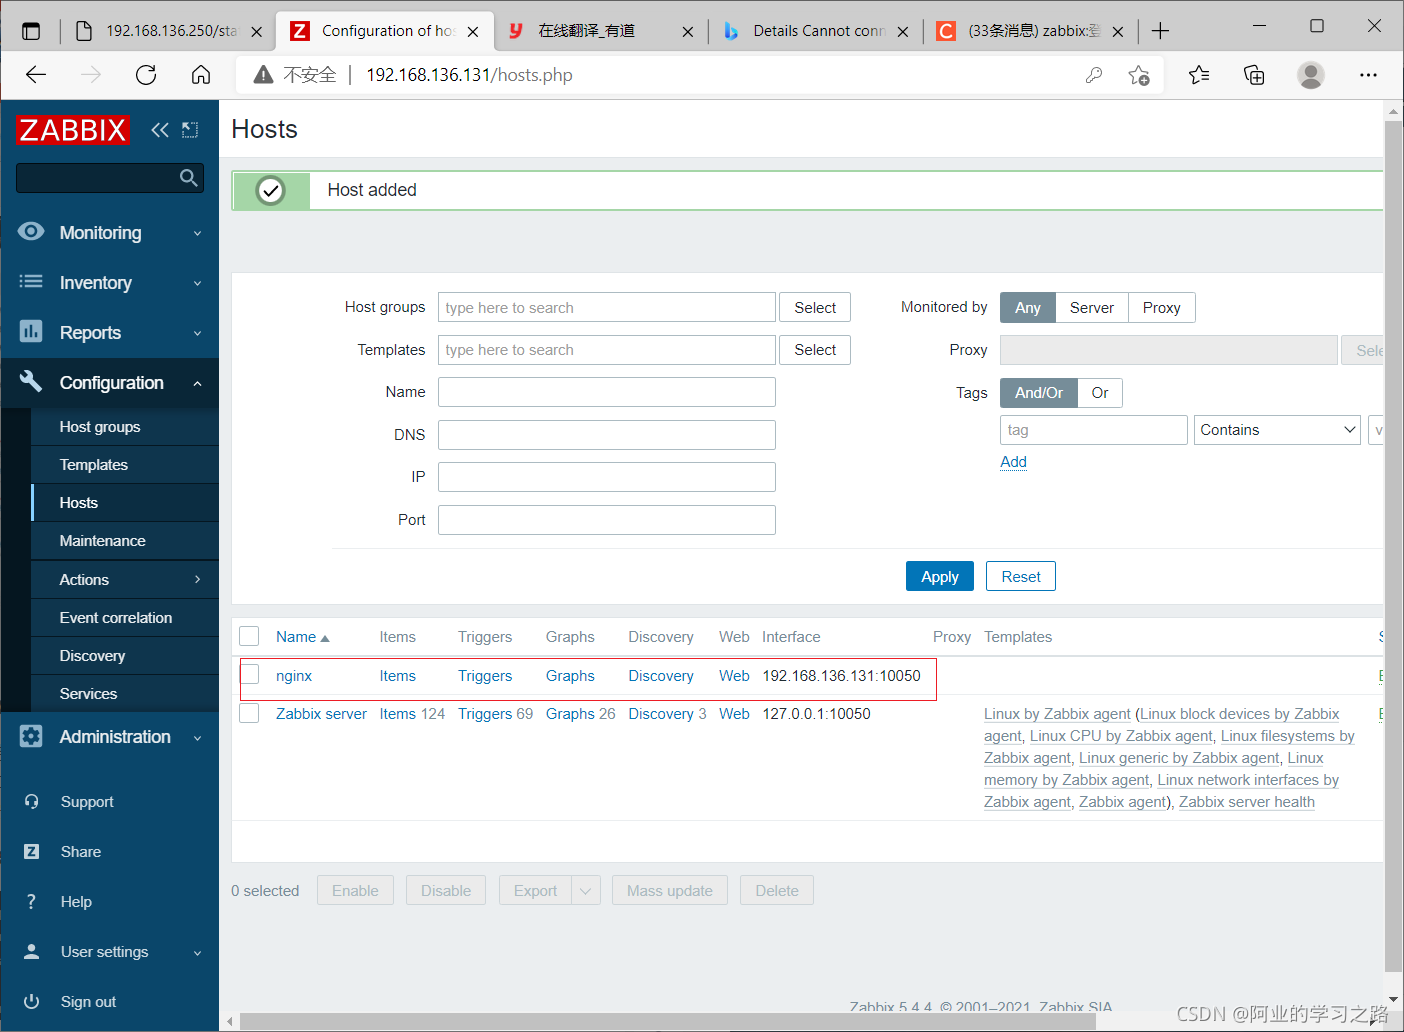The height and width of the screenshot is (1032, 1404).
Task: Click the Sign out power icon
Action: tap(32, 1002)
